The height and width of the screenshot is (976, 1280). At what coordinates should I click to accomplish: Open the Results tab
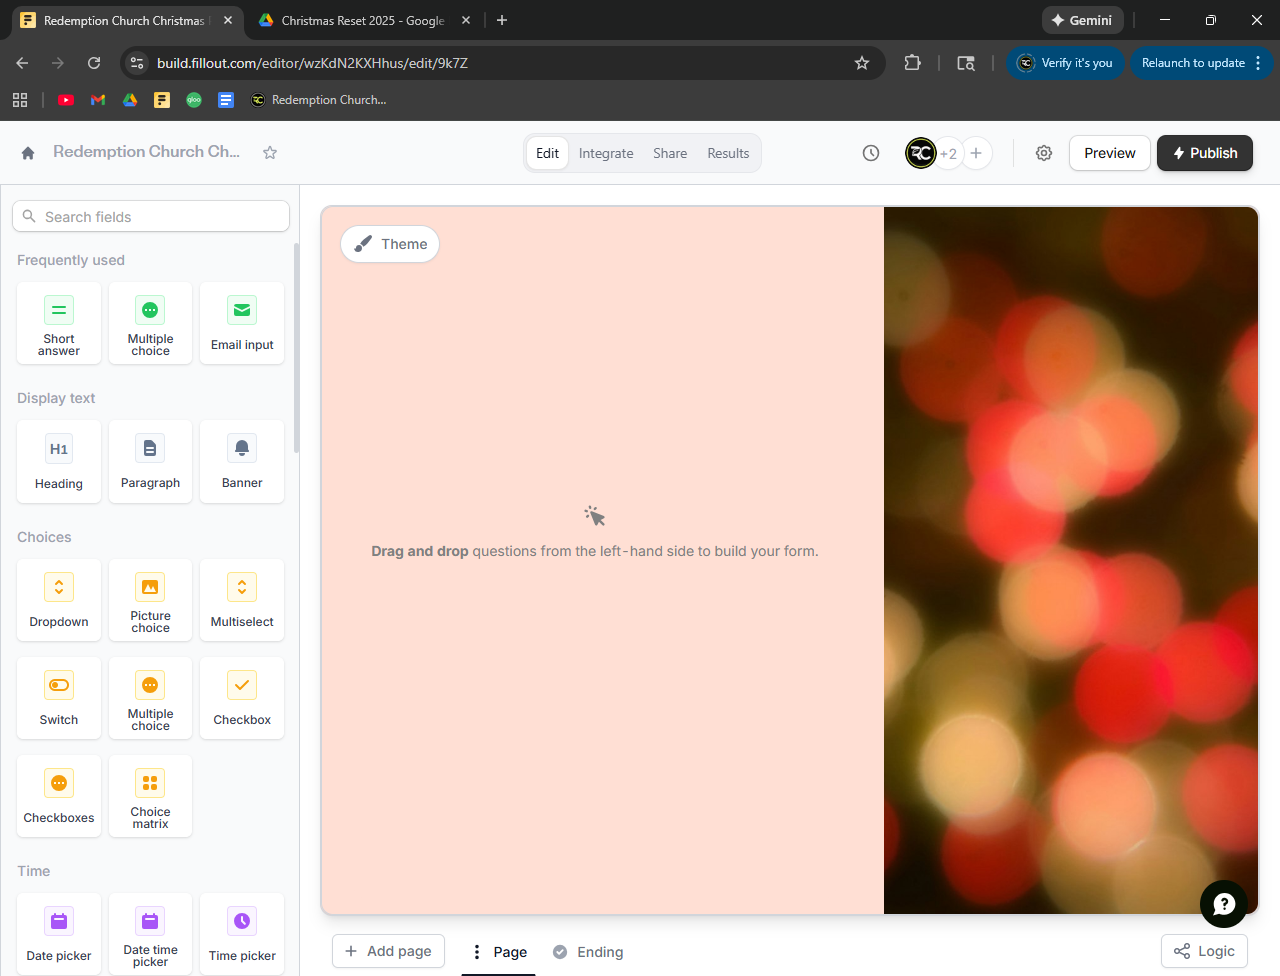click(728, 153)
